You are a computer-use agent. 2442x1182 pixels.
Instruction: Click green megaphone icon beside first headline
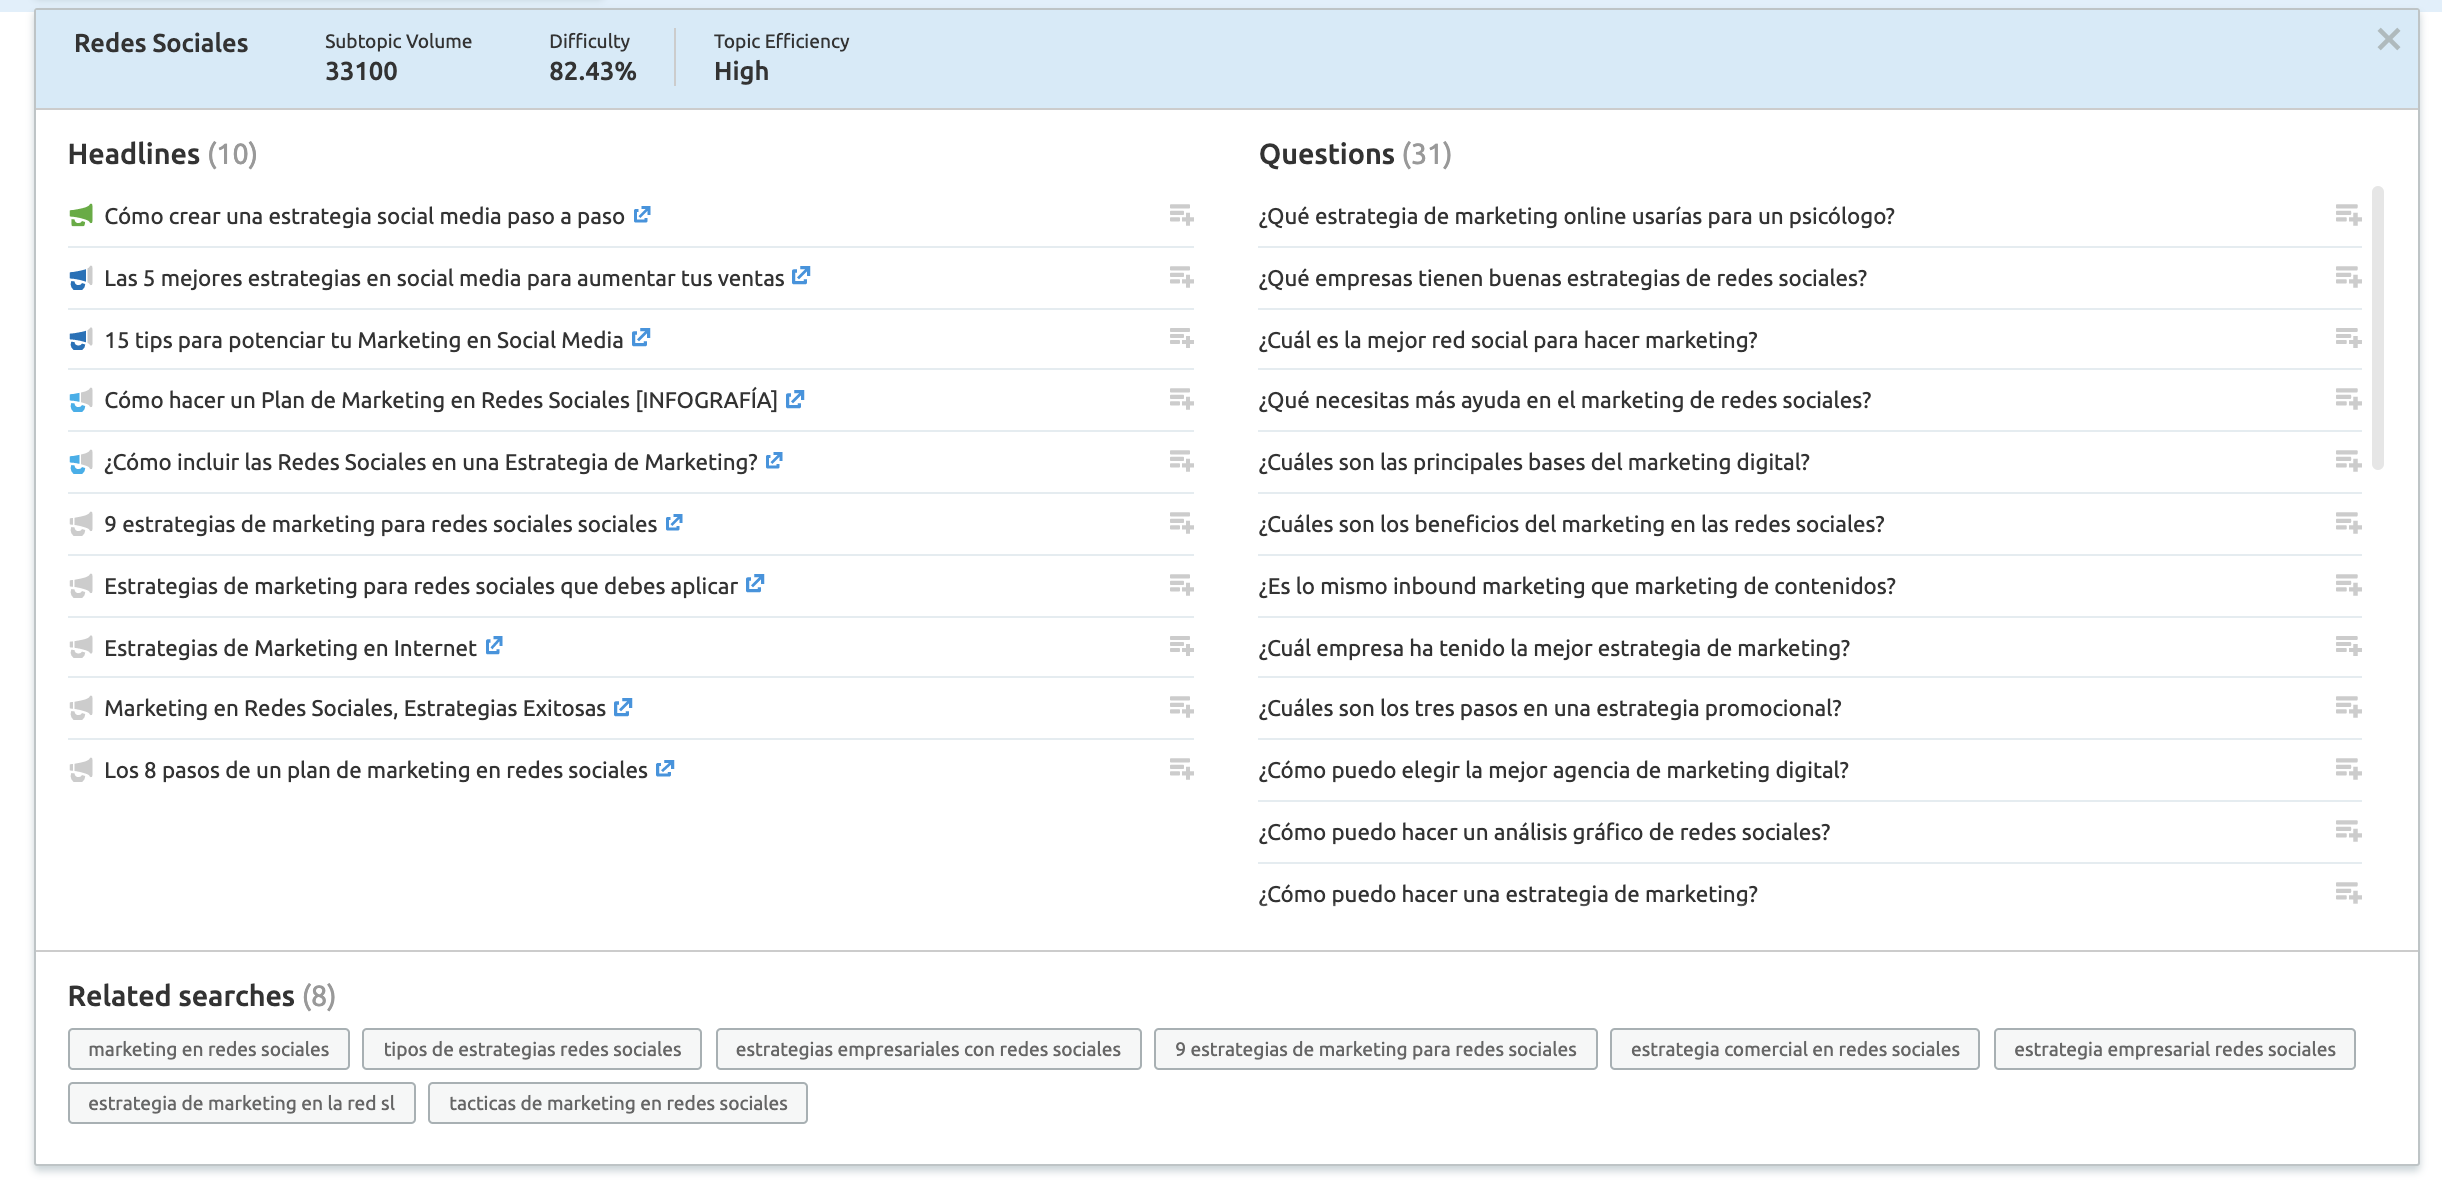coord(81,216)
